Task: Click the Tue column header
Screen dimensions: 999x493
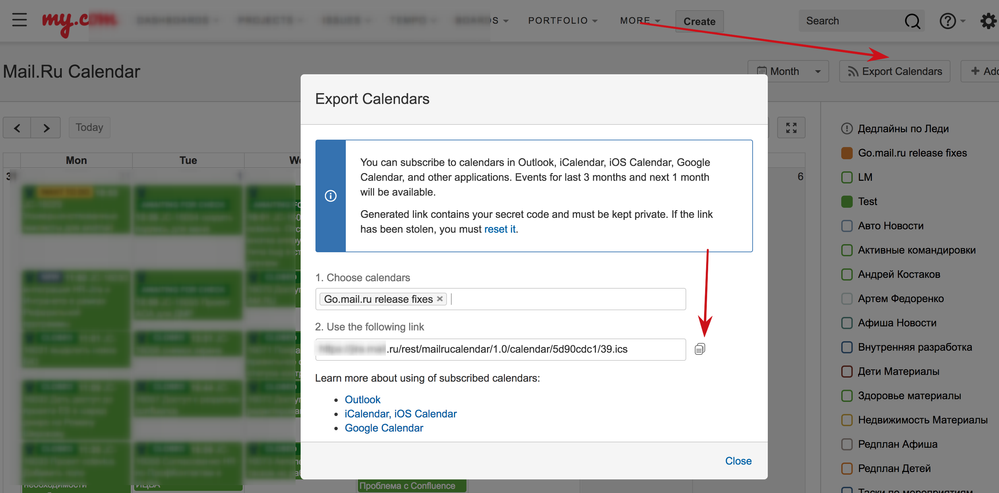Action: point(188,161)
